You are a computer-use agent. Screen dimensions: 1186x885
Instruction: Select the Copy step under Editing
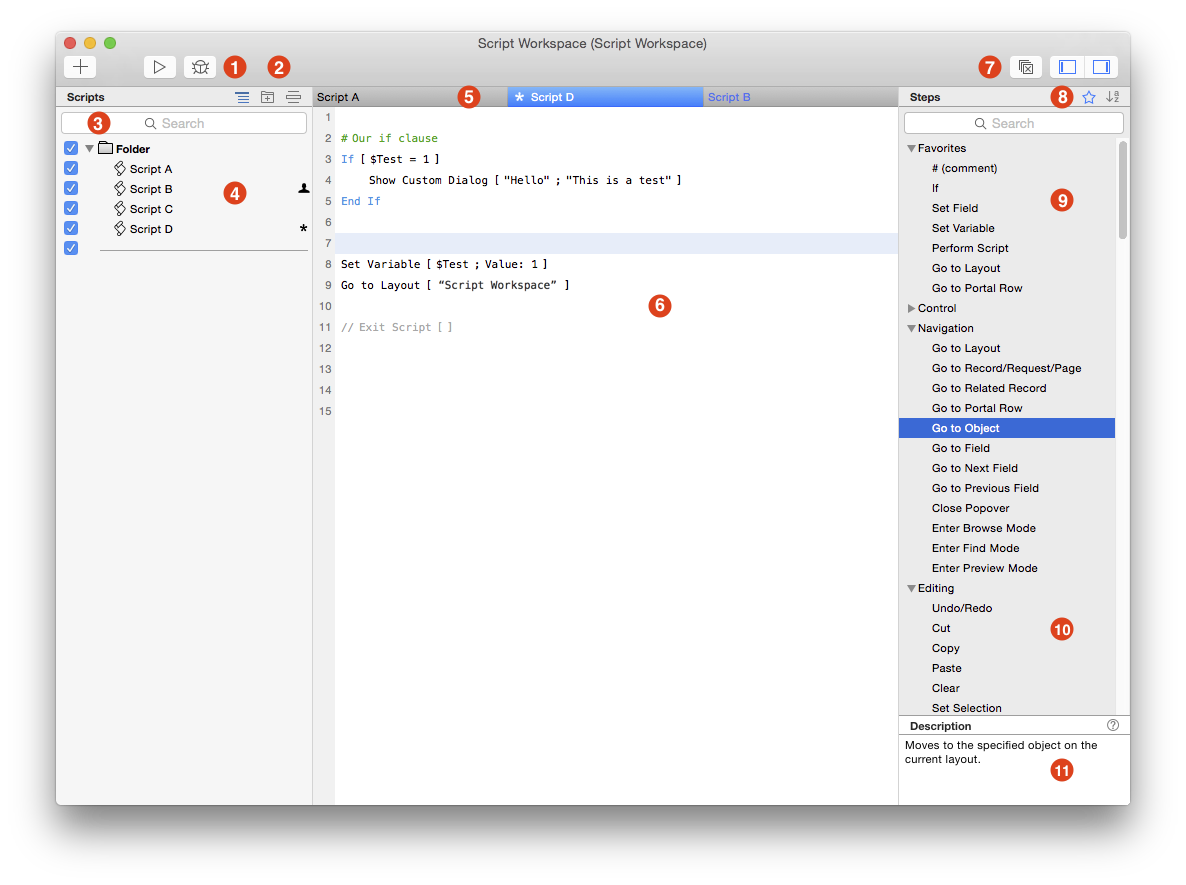pos(945,649)
